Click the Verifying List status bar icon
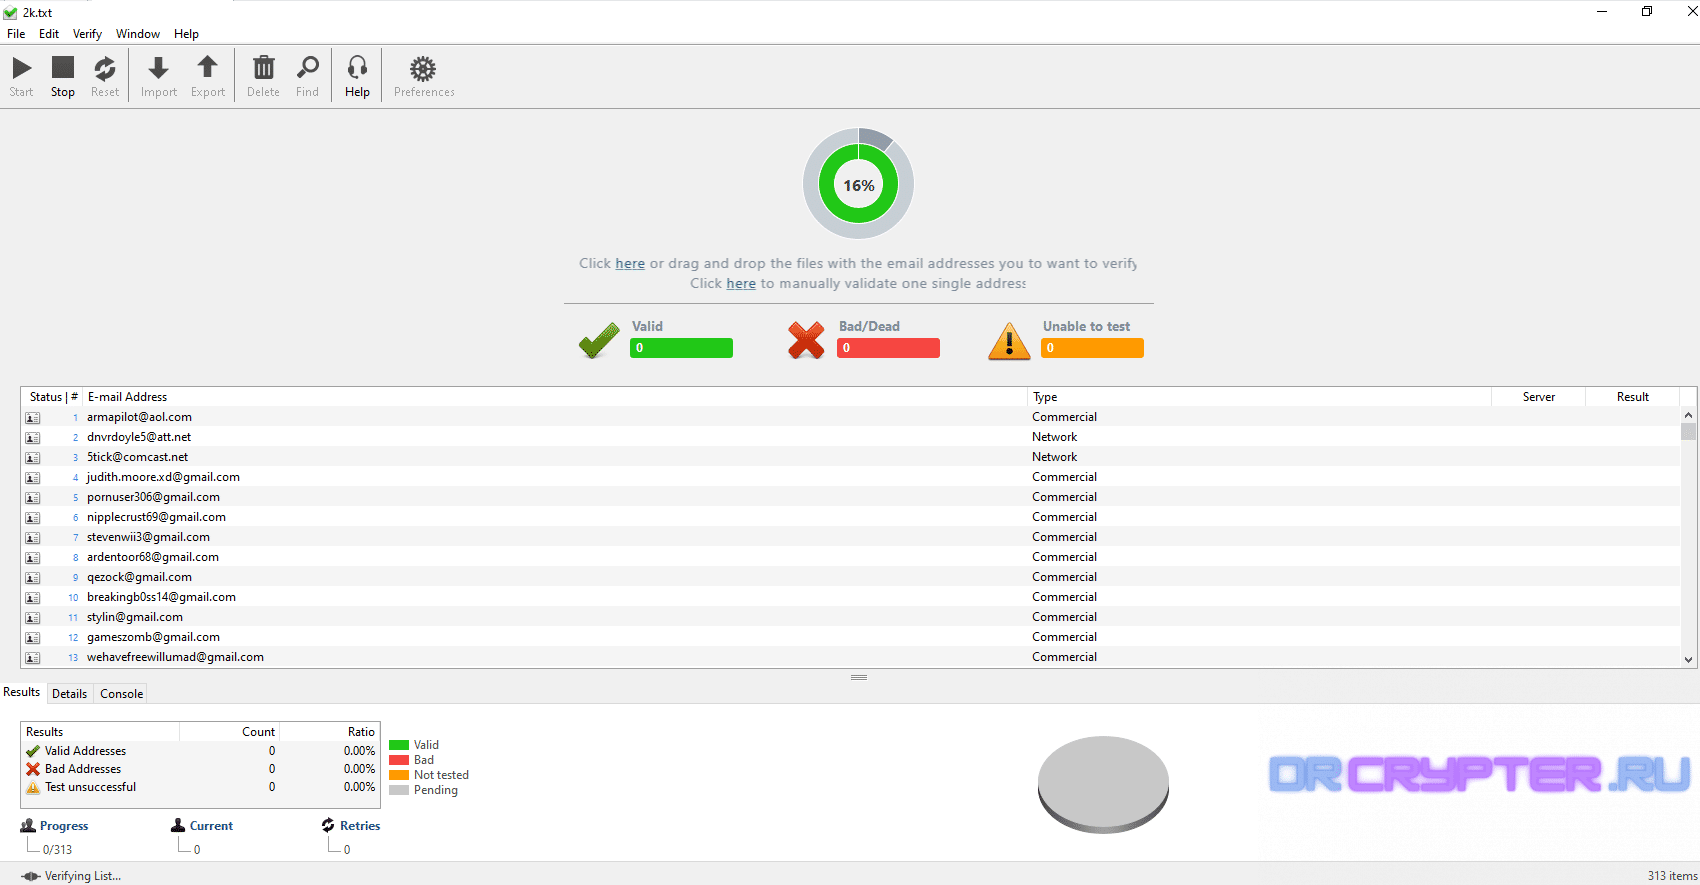Viewport: 1700px width, 885px height. tap(31, 876)
